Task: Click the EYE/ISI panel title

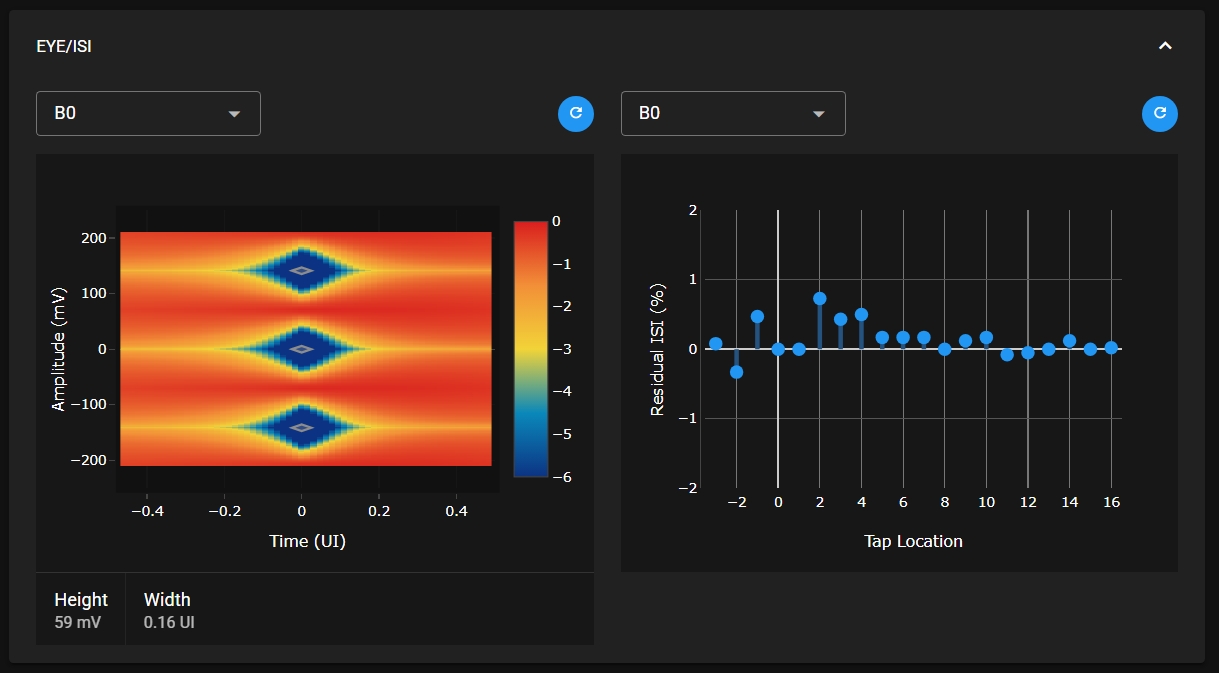Action: 64,47
